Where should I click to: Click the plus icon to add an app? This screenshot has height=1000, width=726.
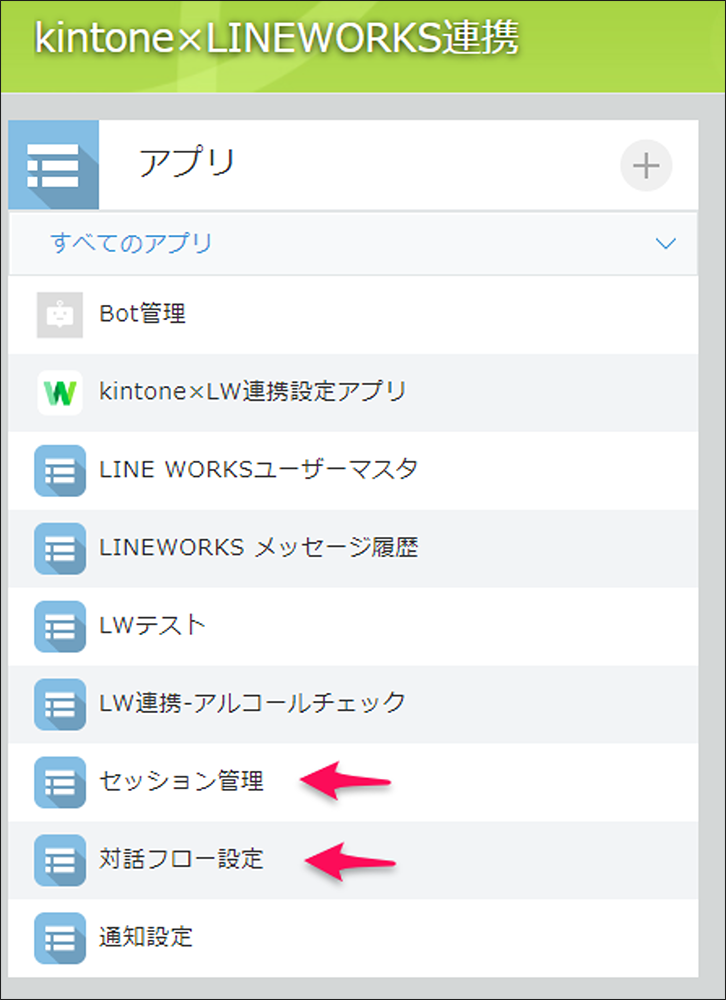pos(646,166)
